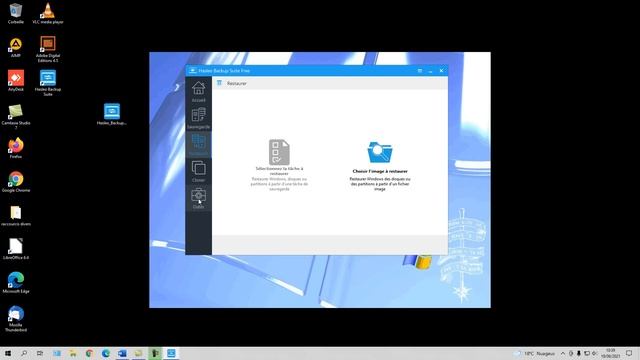Open Task View on taskbar
This screenshot has width=640, height=360.
[40, 353]
